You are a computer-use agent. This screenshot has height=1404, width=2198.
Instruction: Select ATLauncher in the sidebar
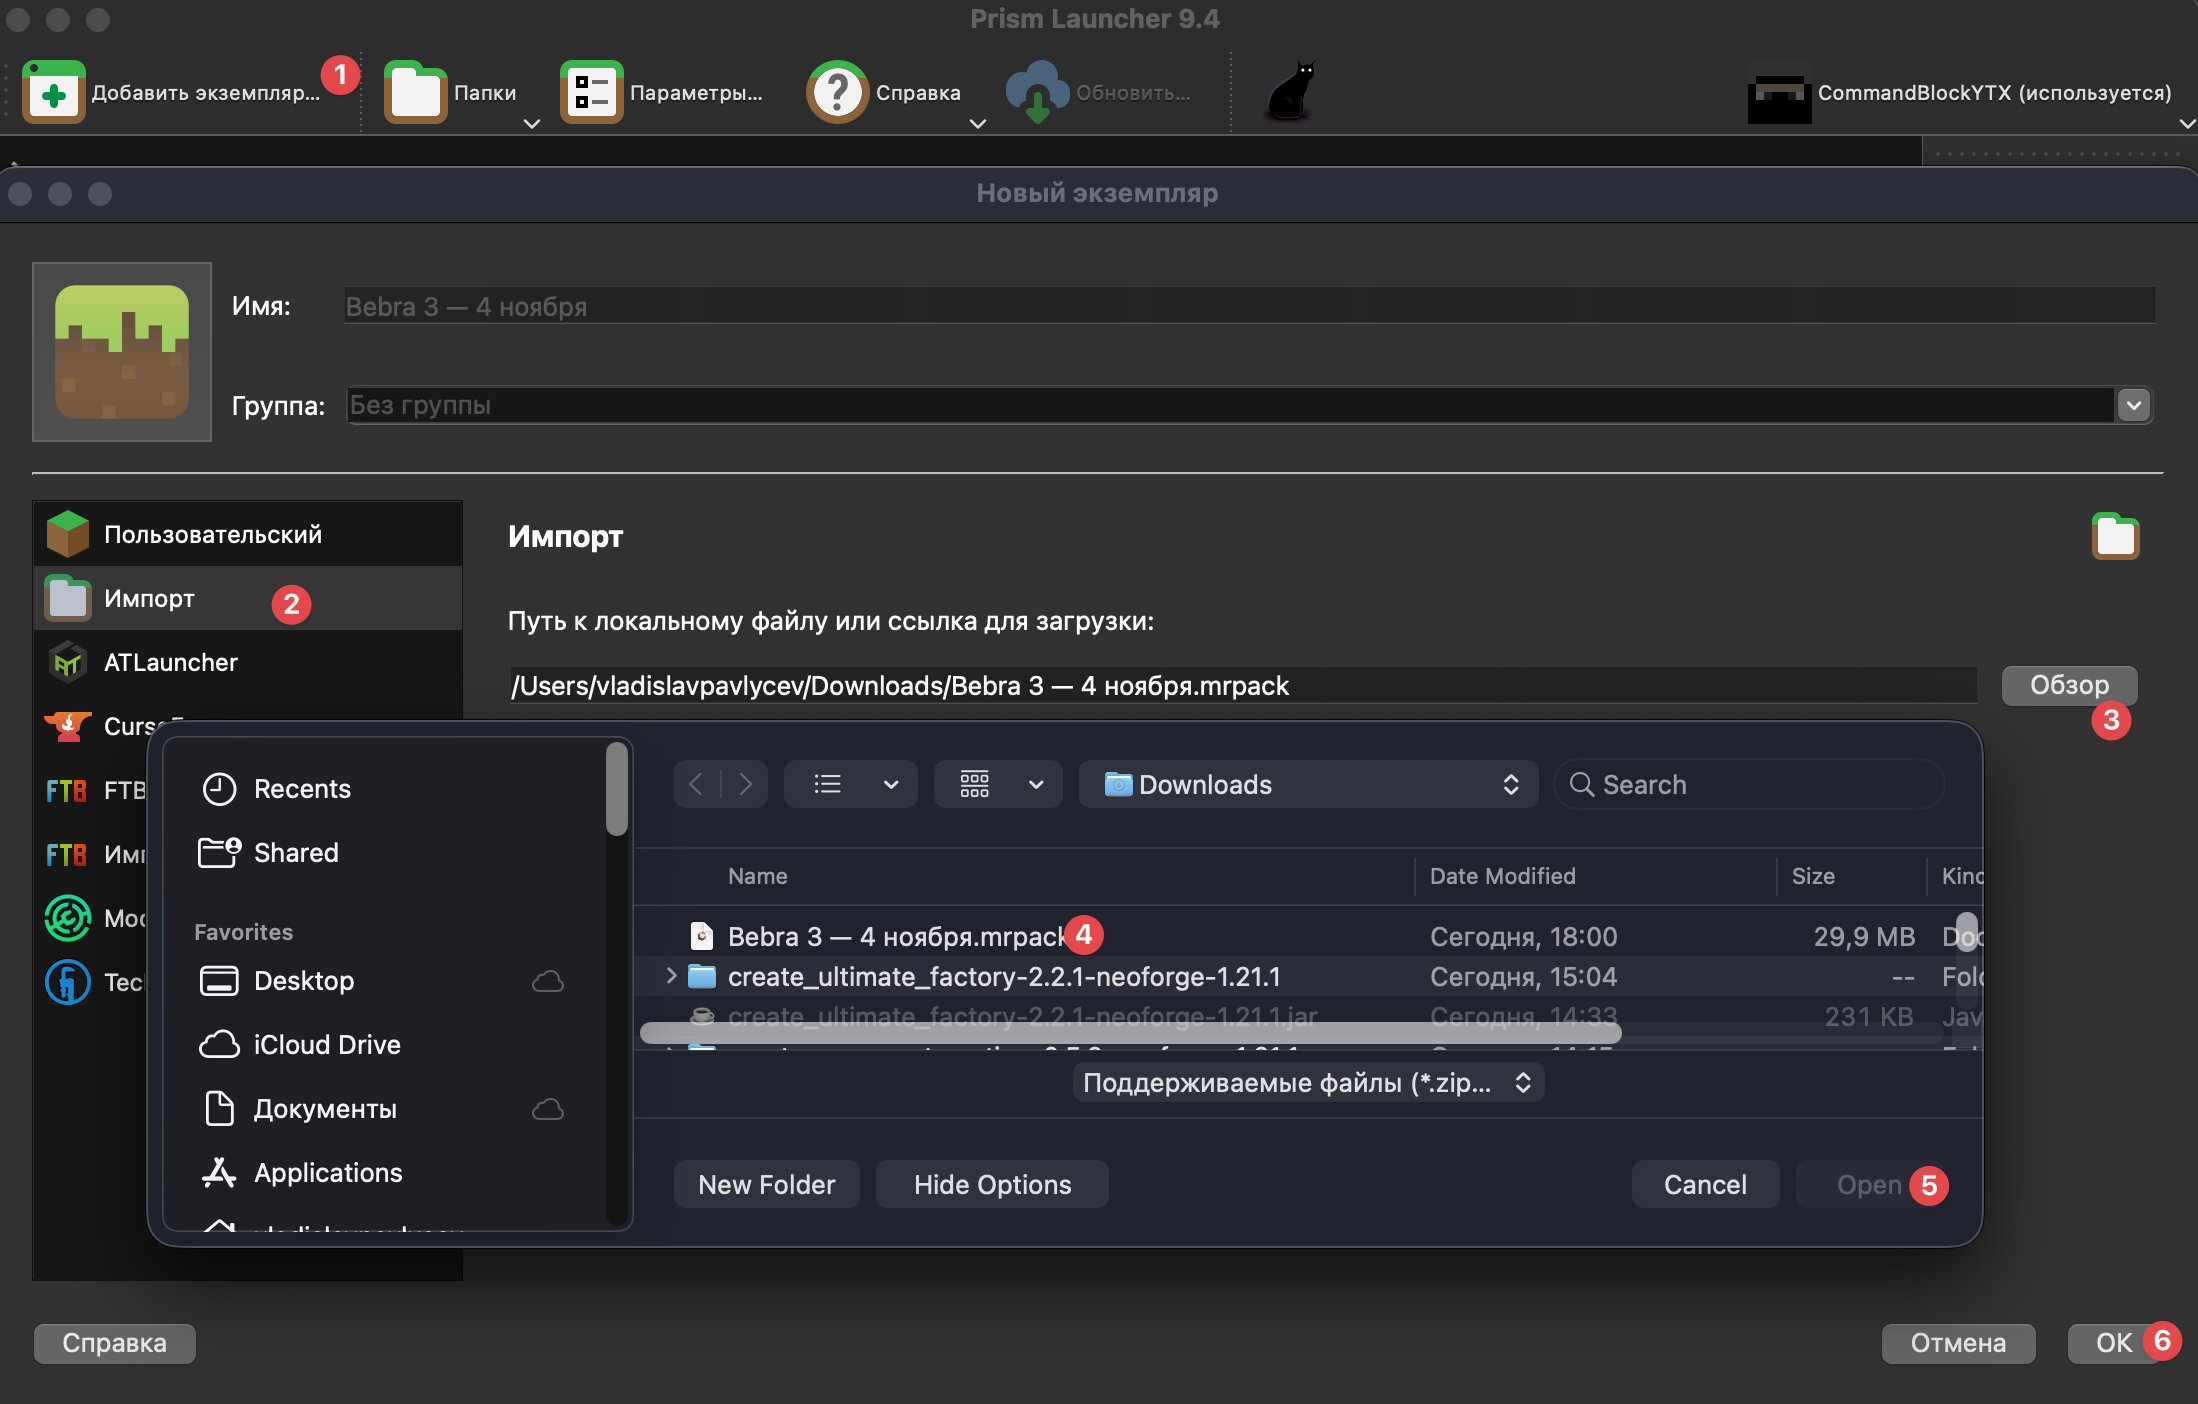(x=170, y=662)
